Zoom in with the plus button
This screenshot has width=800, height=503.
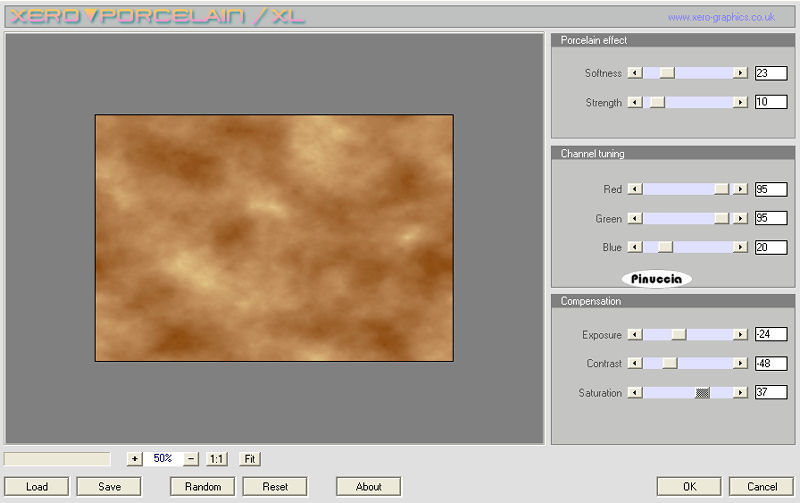pyautogui.click(x=134, y=459)
